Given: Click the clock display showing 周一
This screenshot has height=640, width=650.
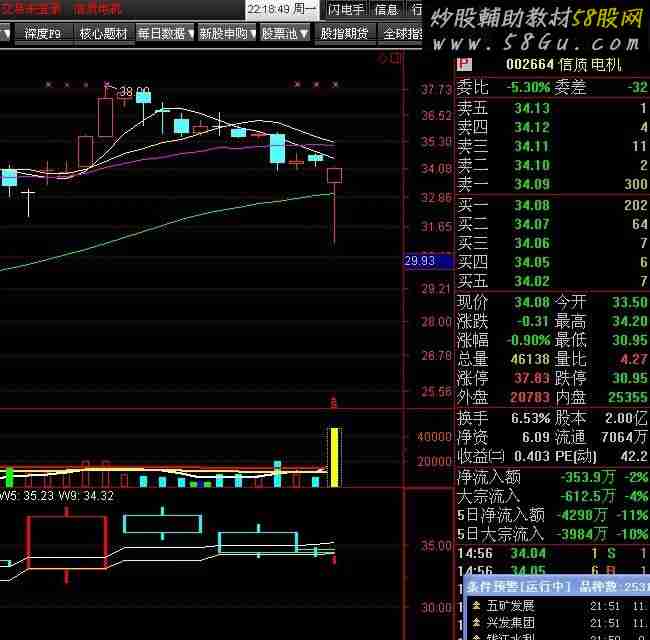Looking at the screenshot, I should (x=282, y=9).
